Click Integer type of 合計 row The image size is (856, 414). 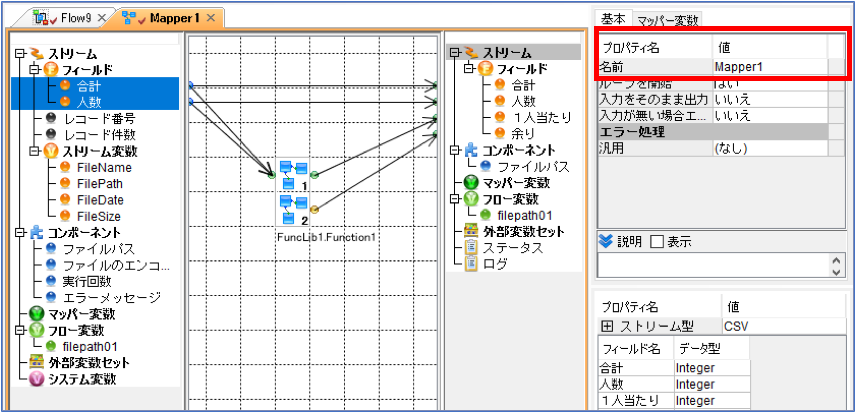[712, 368]
